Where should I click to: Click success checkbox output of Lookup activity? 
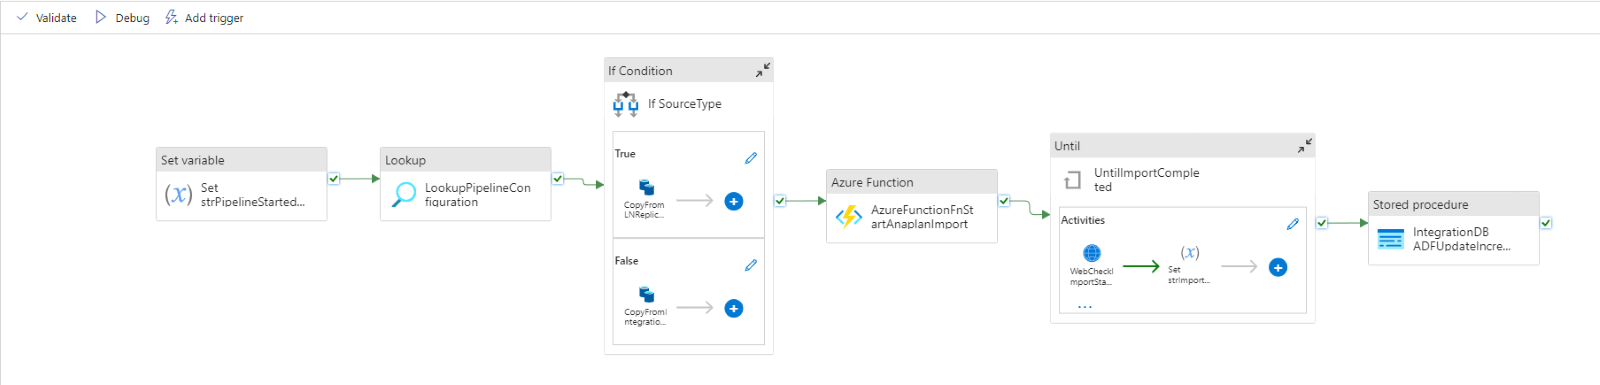click(558, 179)
